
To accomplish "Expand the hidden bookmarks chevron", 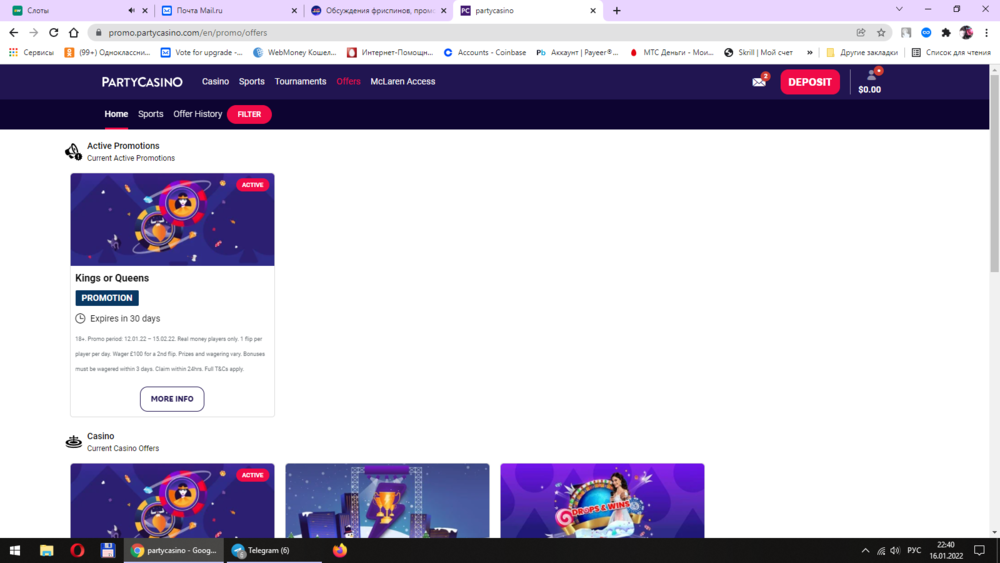I will coord(809,52).
